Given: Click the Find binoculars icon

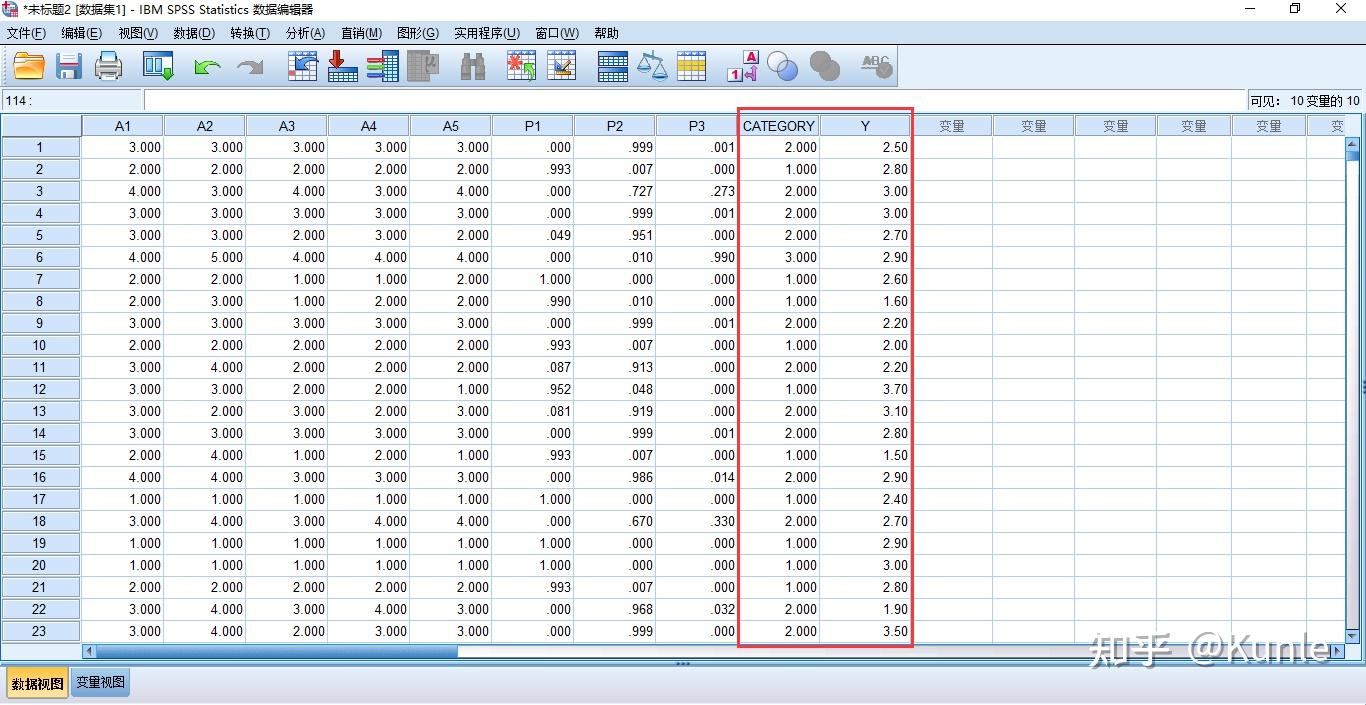Looking at the screenshot, I should [x=473, y=66].
